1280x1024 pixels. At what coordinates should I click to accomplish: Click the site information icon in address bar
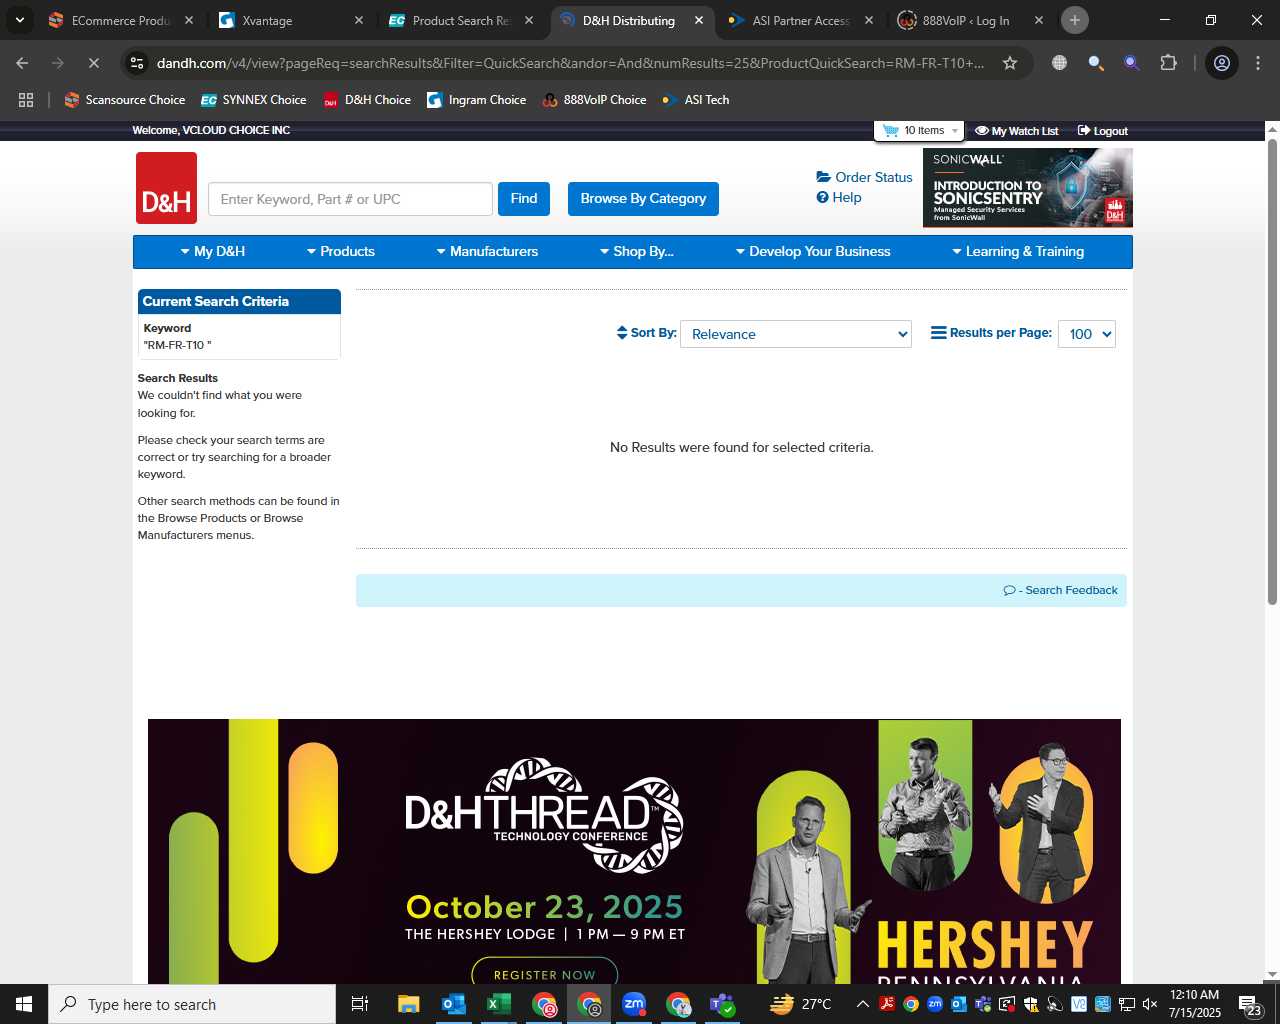point(137,63)
